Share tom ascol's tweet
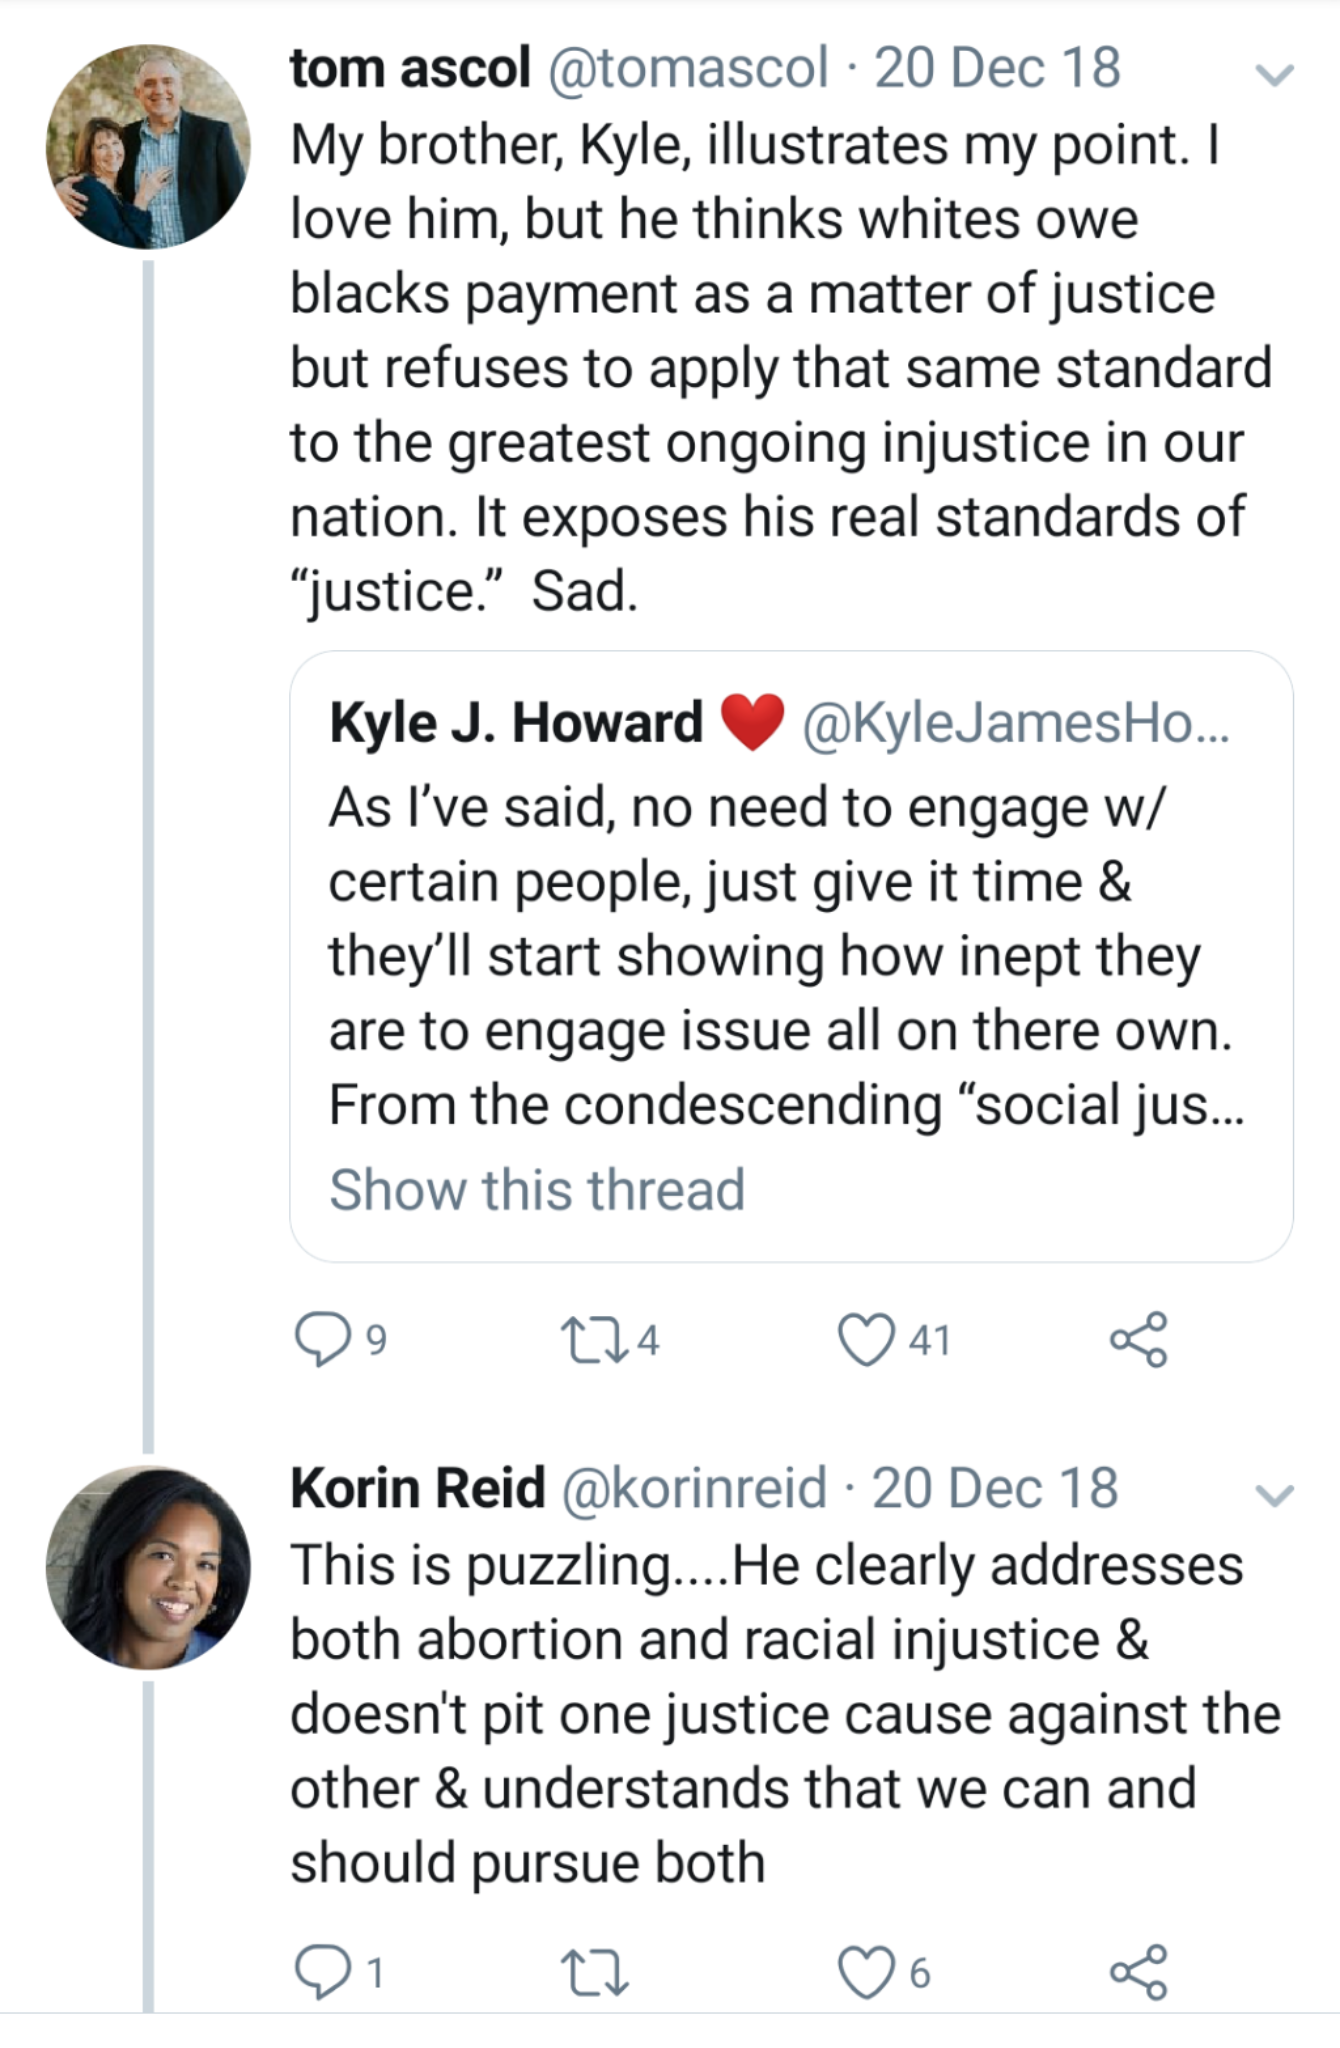This screenshot has width=1340, height=2048. click(1138, 1339)
